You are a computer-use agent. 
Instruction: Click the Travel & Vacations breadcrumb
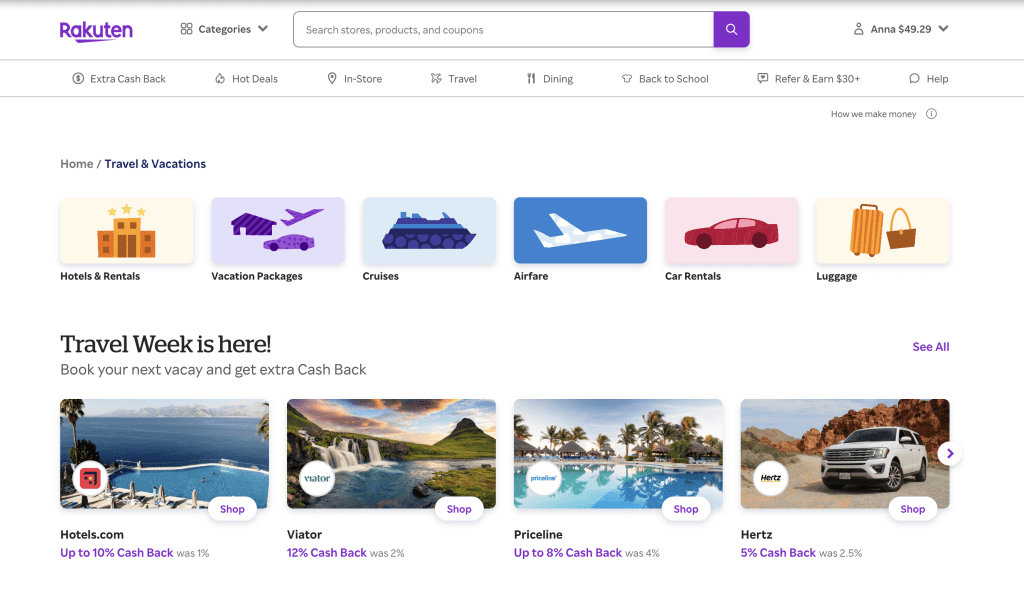[155, 164]
